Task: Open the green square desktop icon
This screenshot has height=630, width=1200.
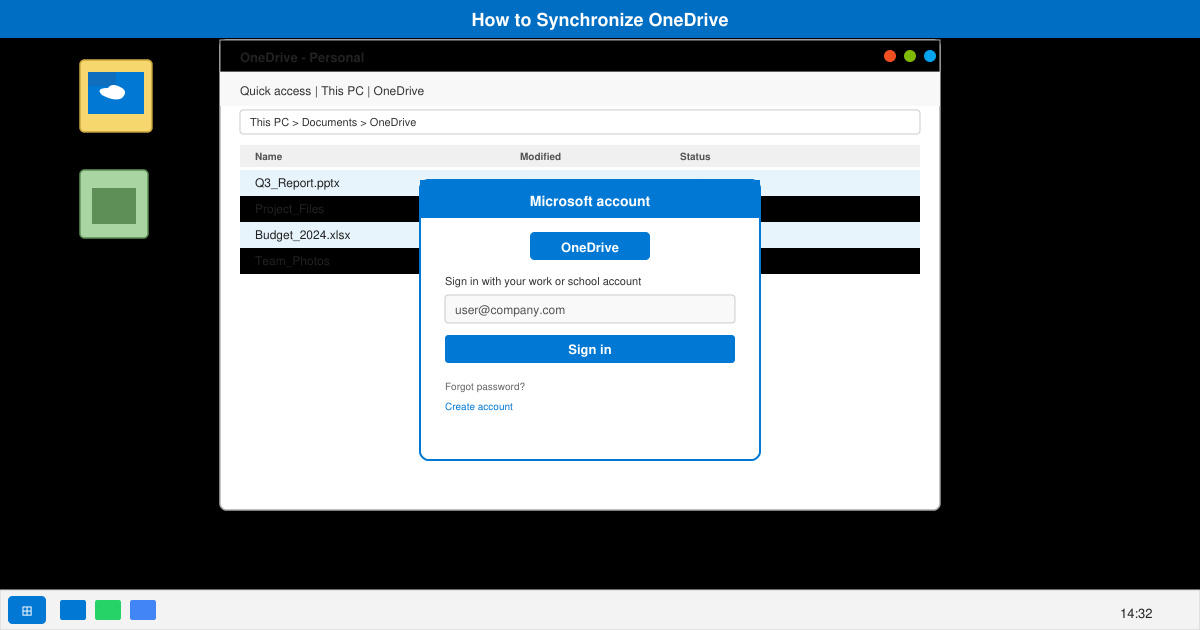Action: (114, 204)
